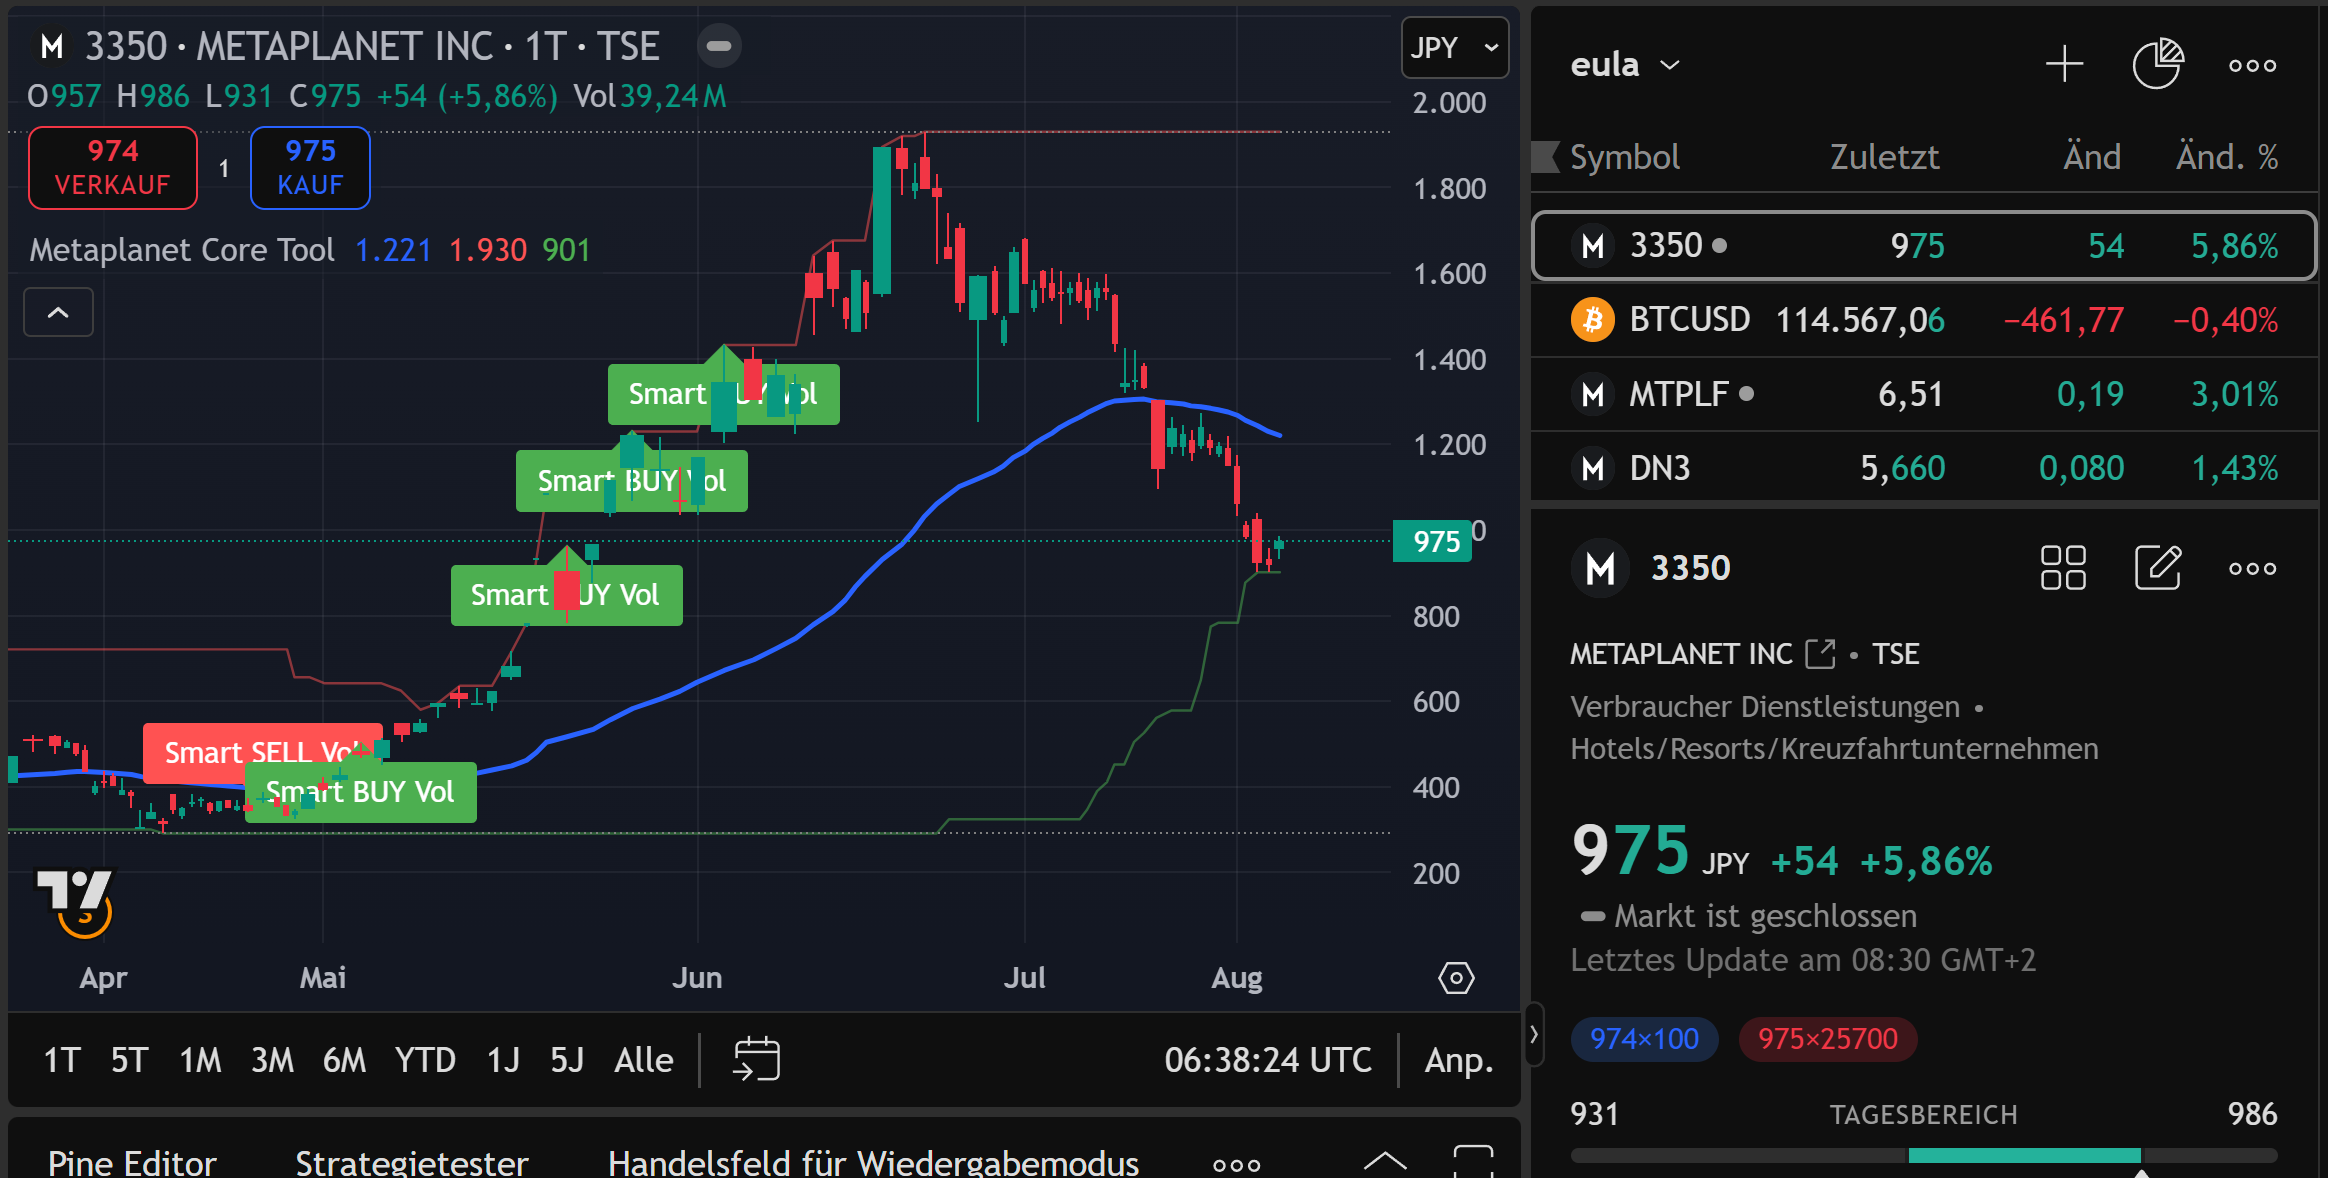Open the JPY currency dropdown

tap(1455, 47)
